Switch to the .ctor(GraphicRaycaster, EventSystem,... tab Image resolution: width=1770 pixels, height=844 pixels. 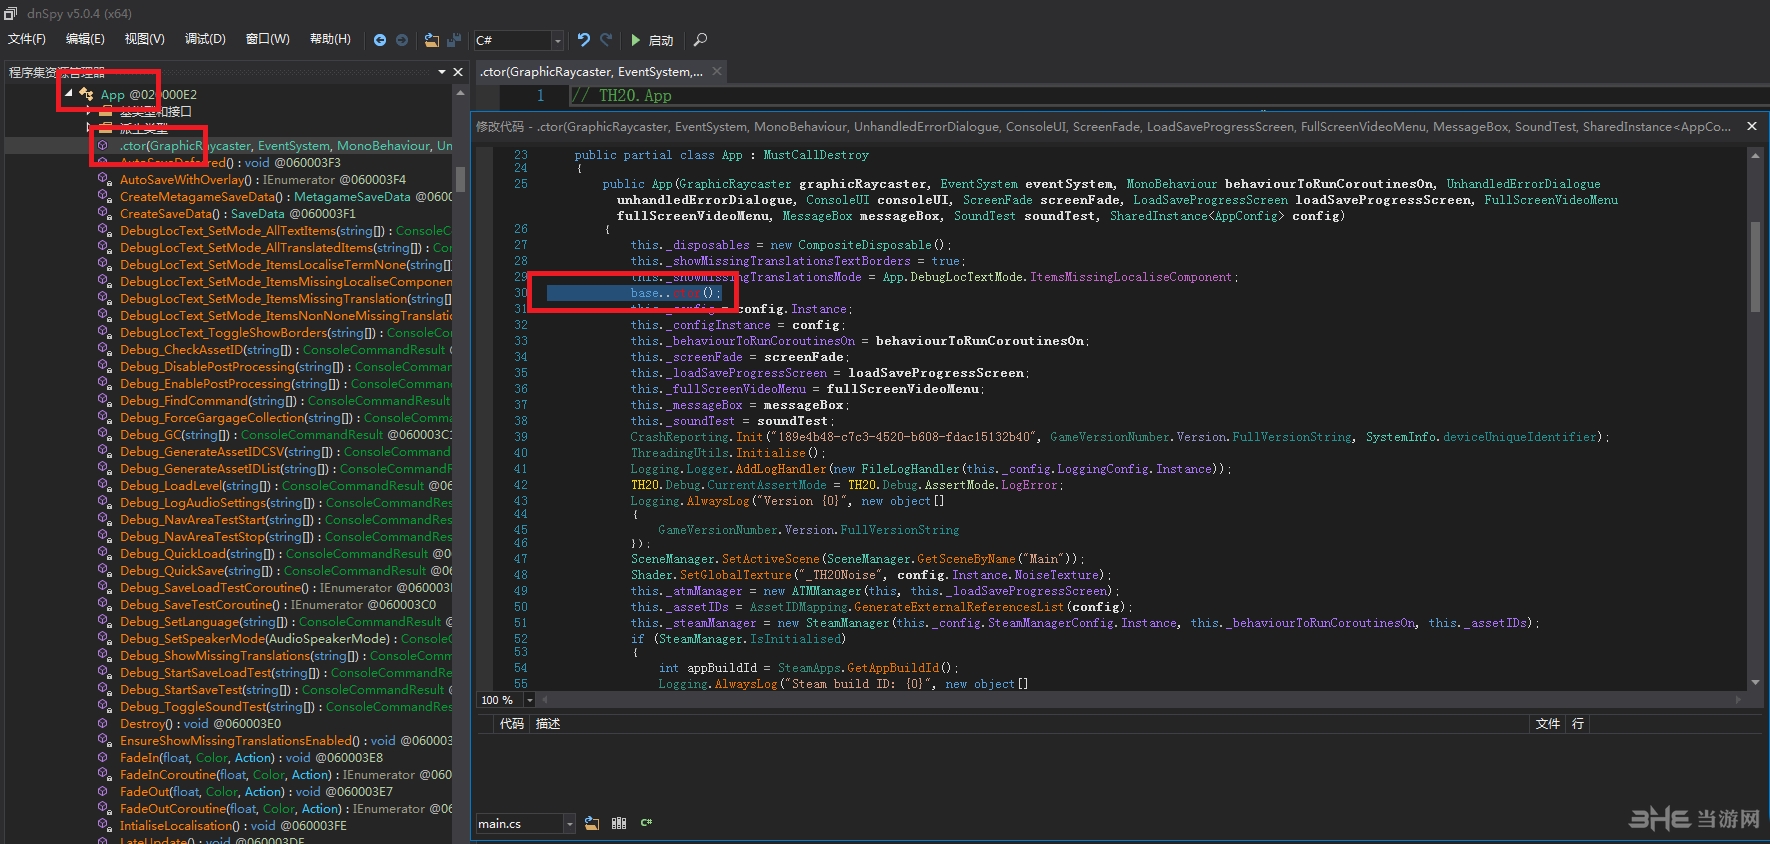pyautogui.click(x=592, y=71)
